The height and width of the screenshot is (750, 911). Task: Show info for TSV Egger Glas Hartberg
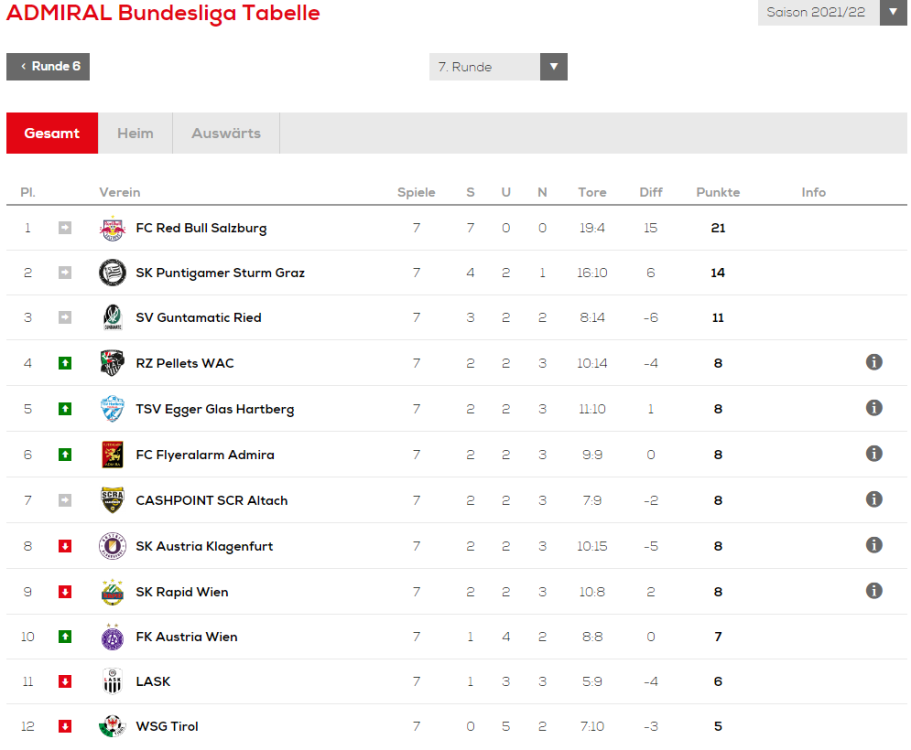pyautogui.click(x=874, y=408)
